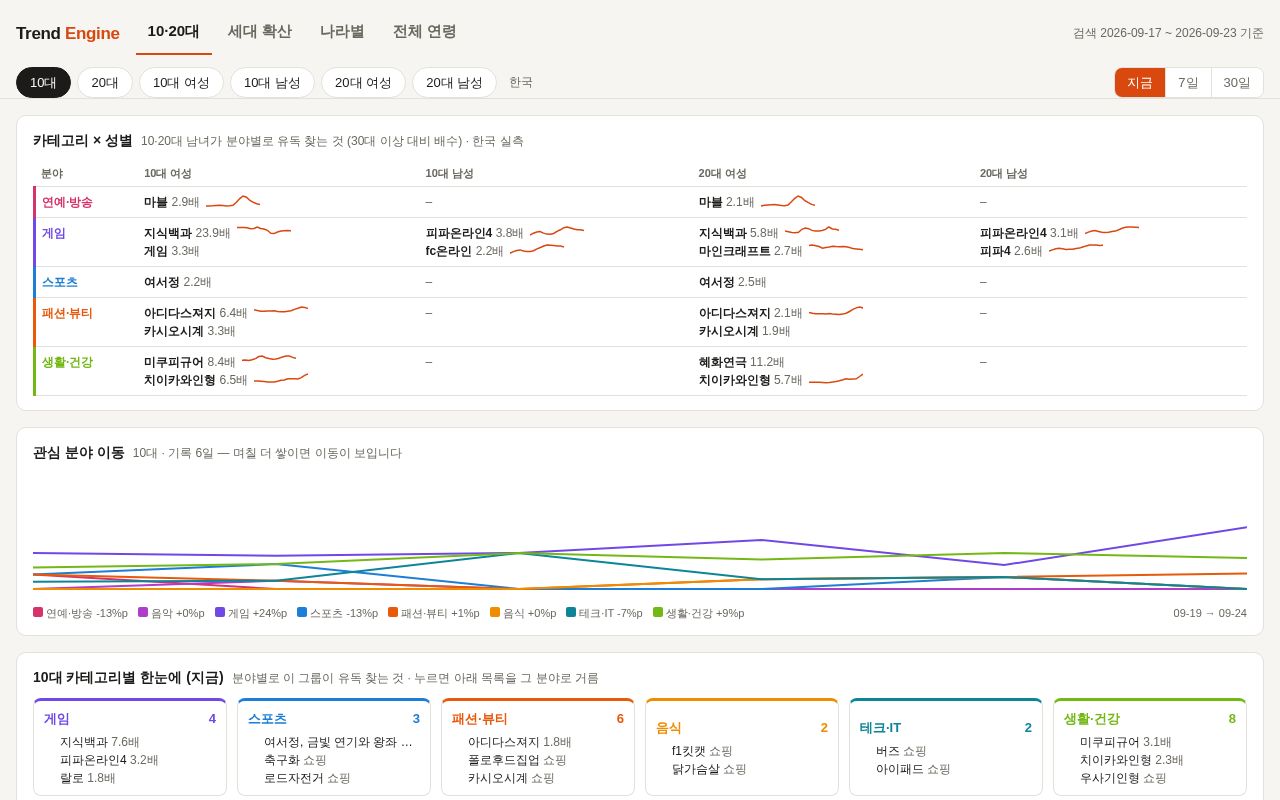Click 폴로후드집업 쇼핑 item
Screen dimensions: 1280x800
tap(517, 760)
